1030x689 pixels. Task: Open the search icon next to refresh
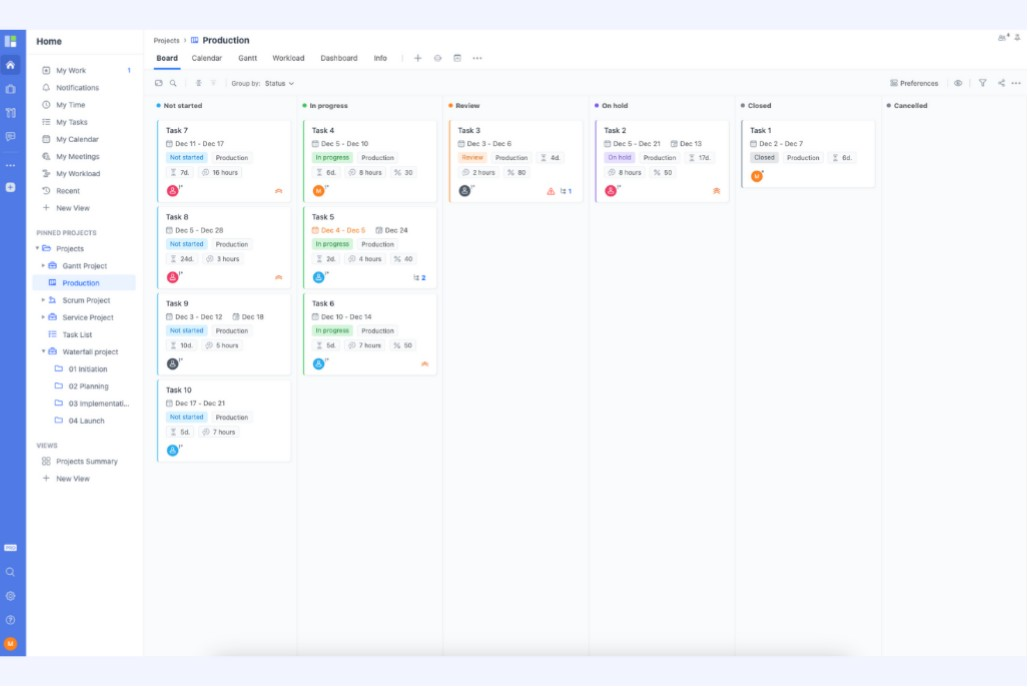point(175,83)
